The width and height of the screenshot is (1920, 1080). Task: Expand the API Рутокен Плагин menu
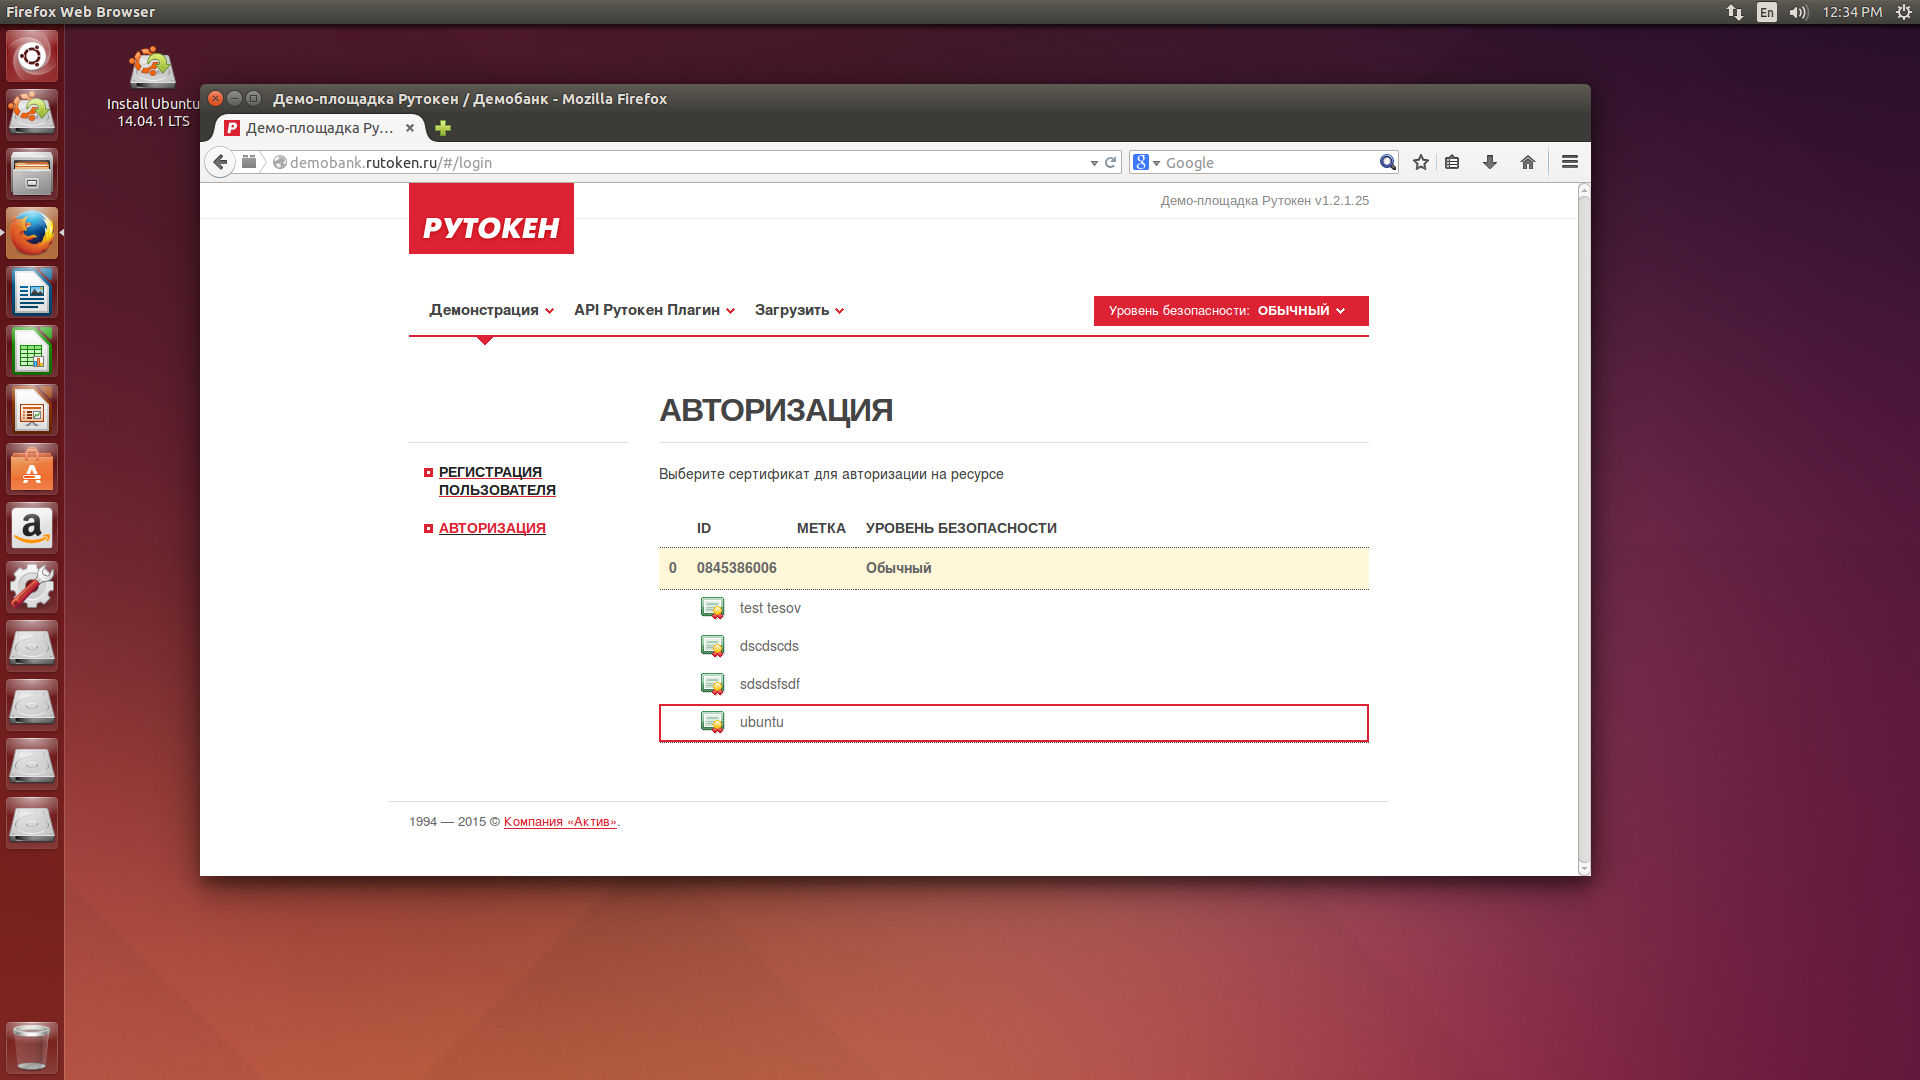[x=654, y=310]
